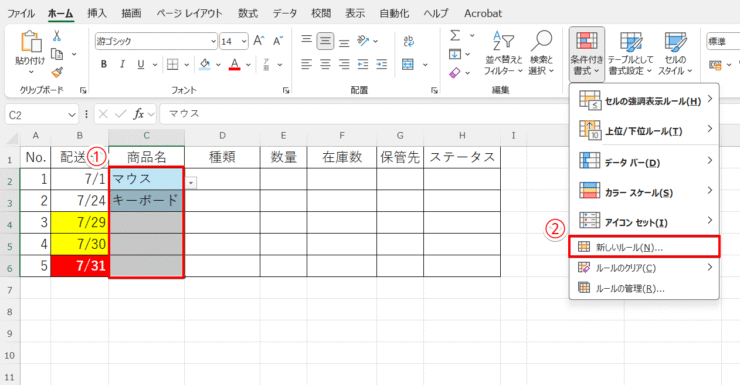Click the Cut scissors icon
740x385 pixels.
[57, 36]
